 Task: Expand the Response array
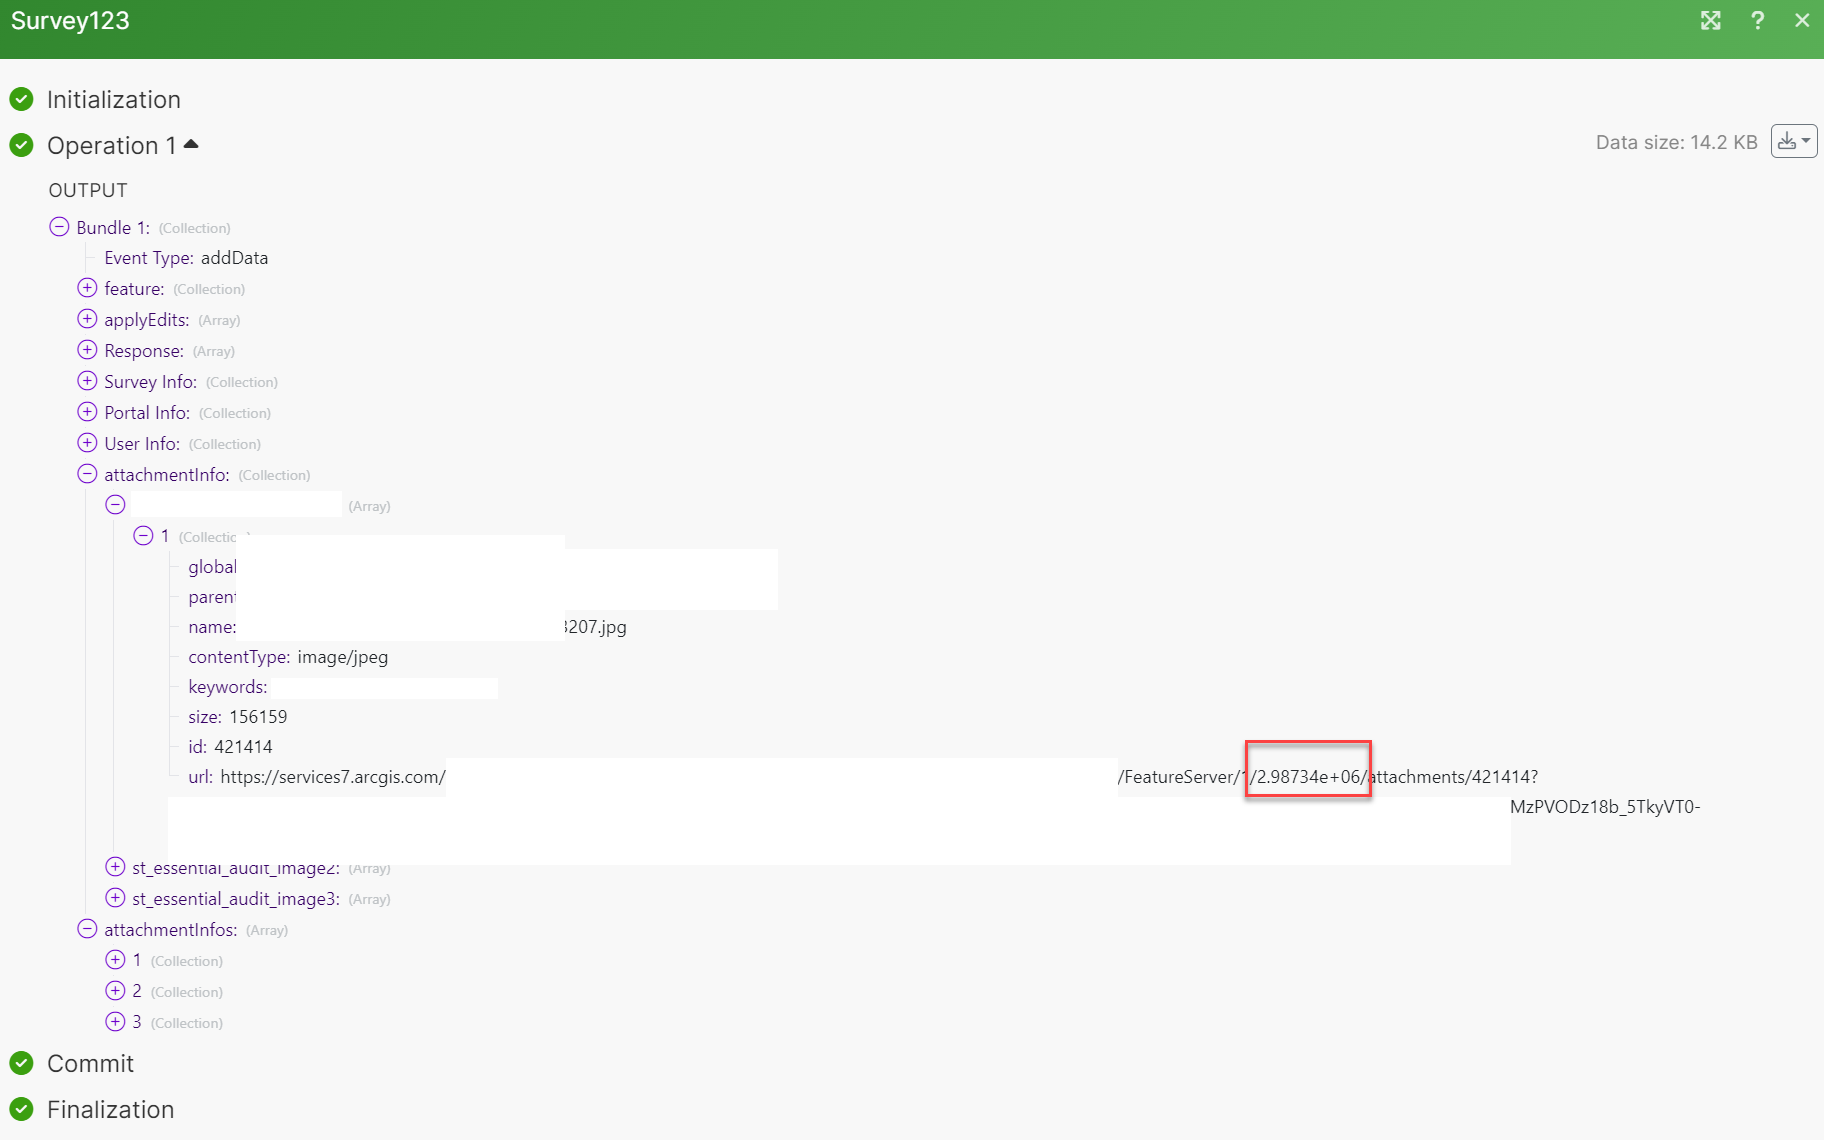(x=86, y=350)
